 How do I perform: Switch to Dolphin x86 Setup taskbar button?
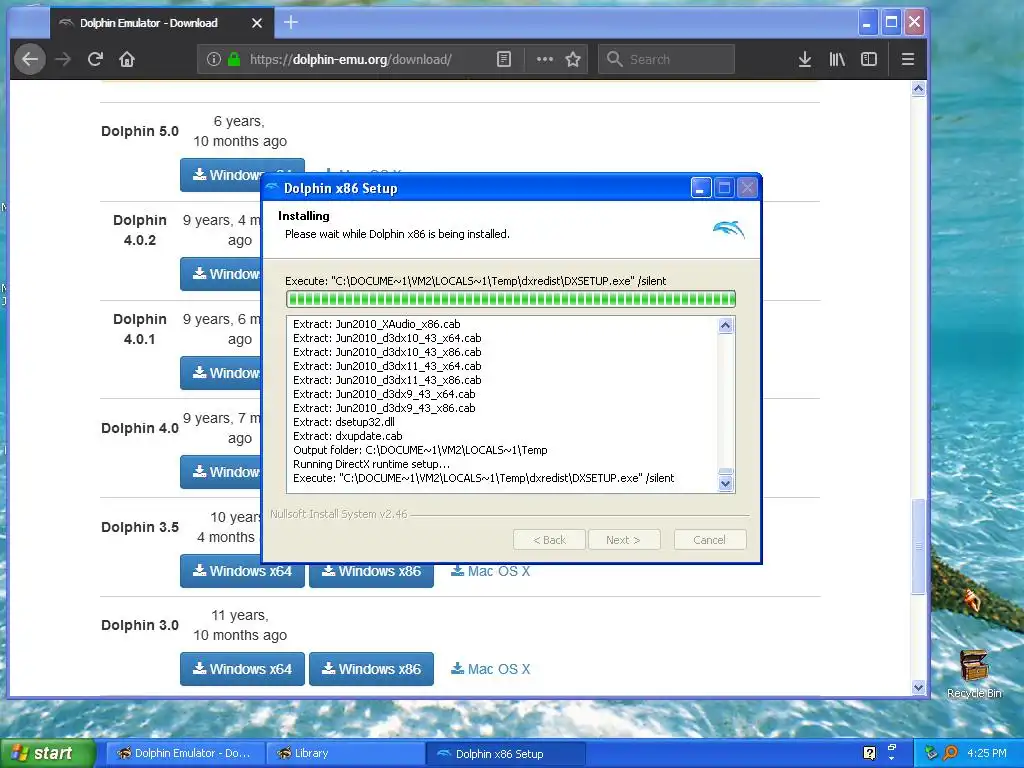(505, 754)
